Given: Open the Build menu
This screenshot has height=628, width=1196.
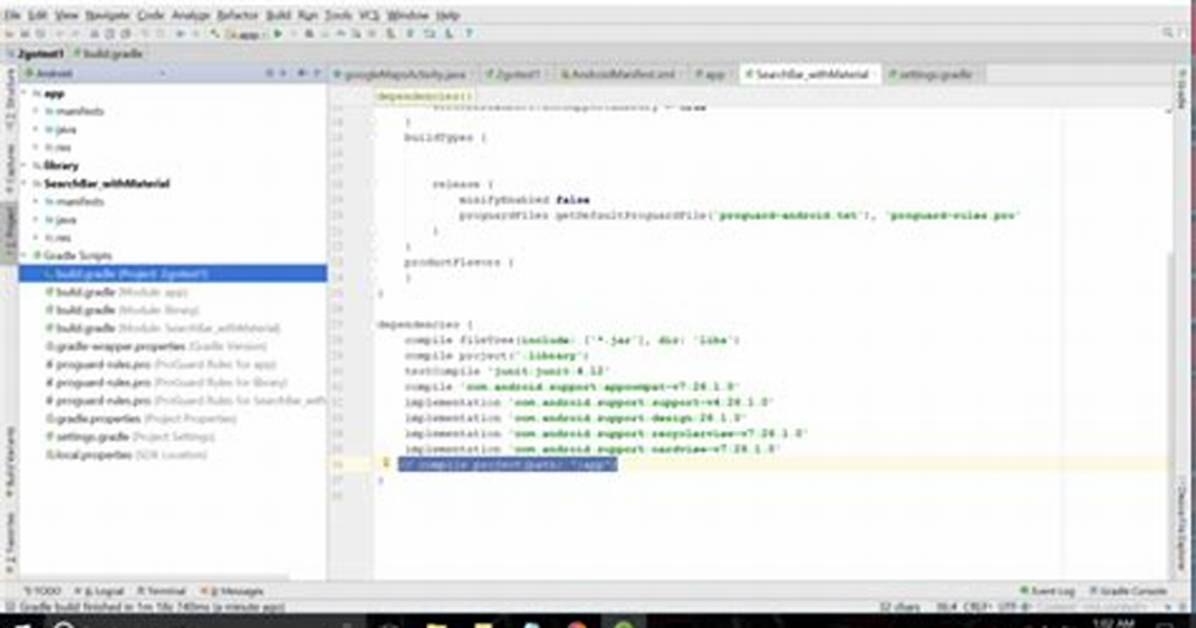Looking at the screenshot, I should [278, 15].
